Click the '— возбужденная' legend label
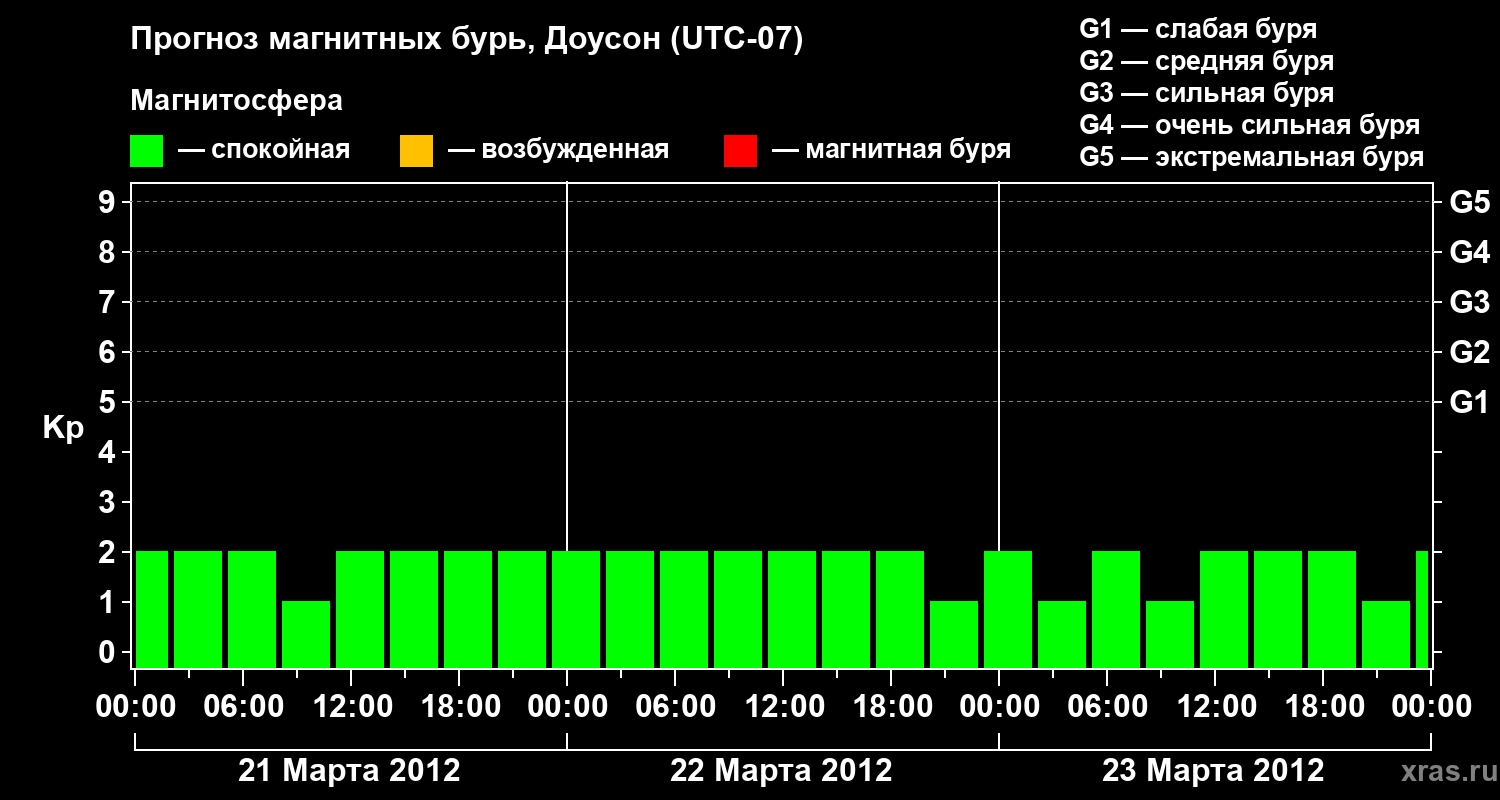 pos(558,150)
